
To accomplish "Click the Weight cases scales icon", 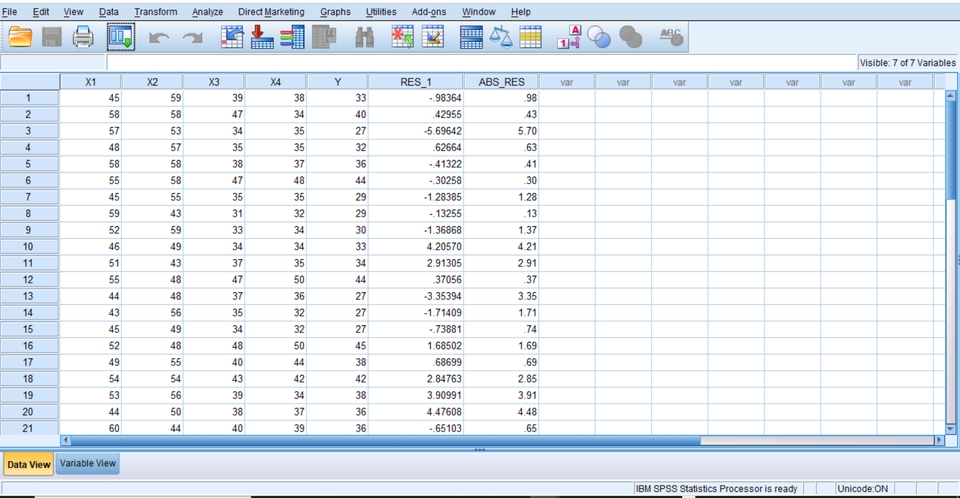I will [x=501, y=37].
